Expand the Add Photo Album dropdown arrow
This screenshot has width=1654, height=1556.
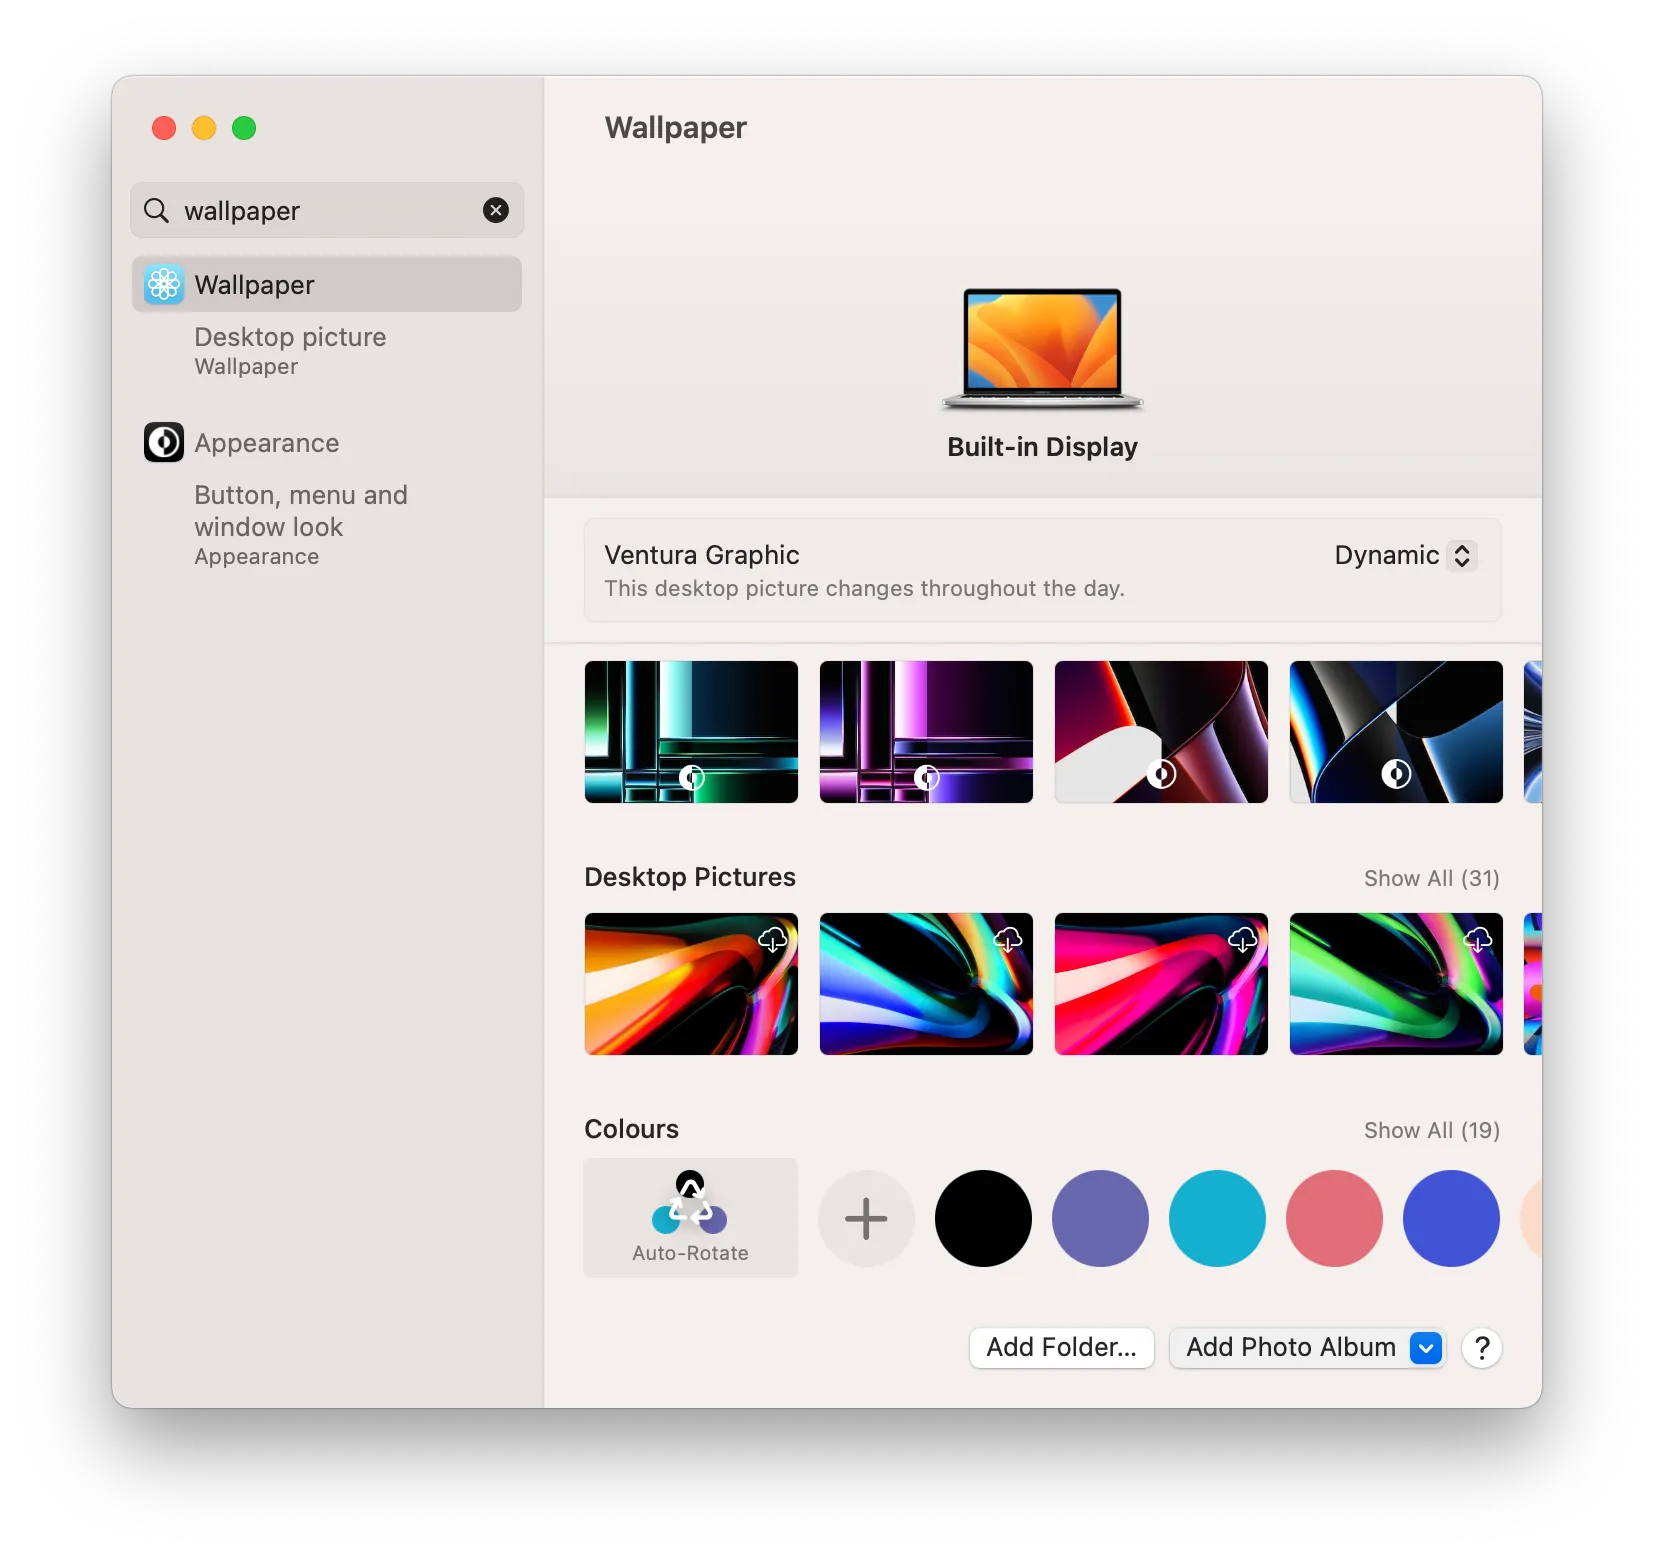pyautogui.click(x=1426, y=1348)
